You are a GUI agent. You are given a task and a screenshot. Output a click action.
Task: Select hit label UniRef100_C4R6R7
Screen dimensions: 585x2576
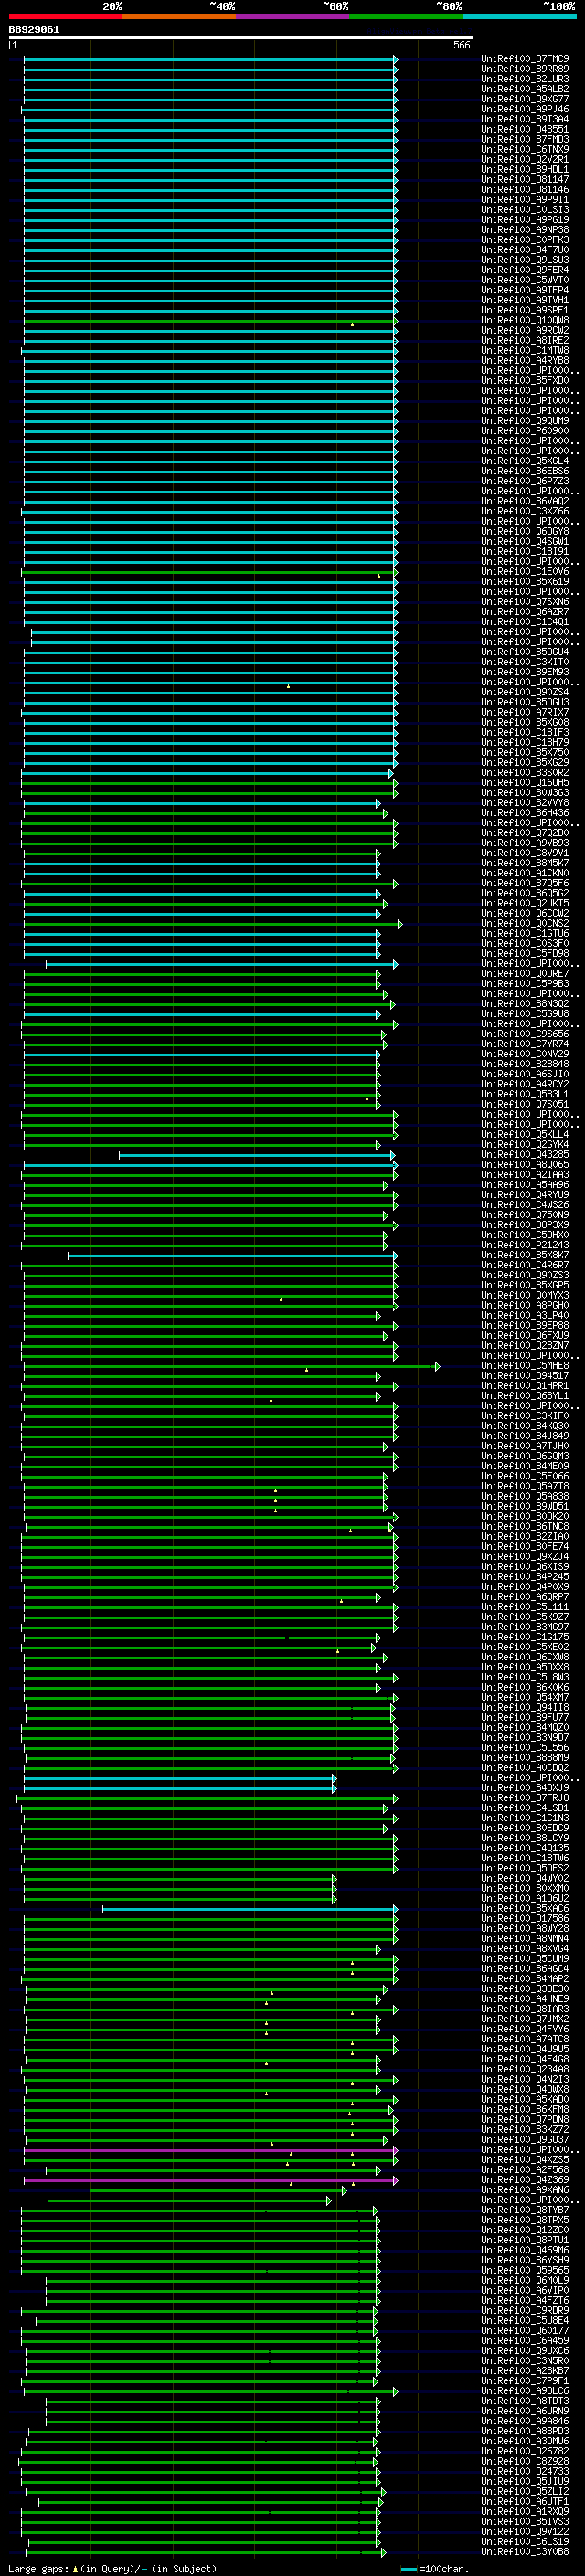click(525, 1265)
